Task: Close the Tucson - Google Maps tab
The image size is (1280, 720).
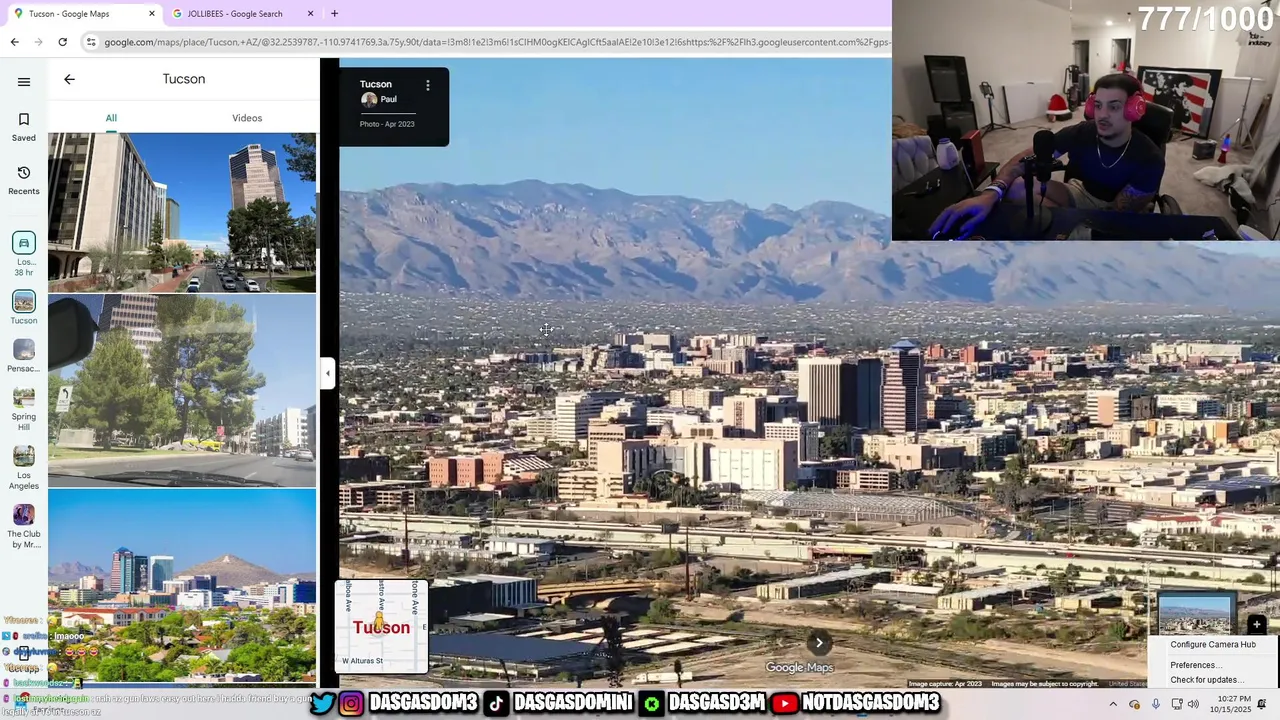Action: (152, 13)
